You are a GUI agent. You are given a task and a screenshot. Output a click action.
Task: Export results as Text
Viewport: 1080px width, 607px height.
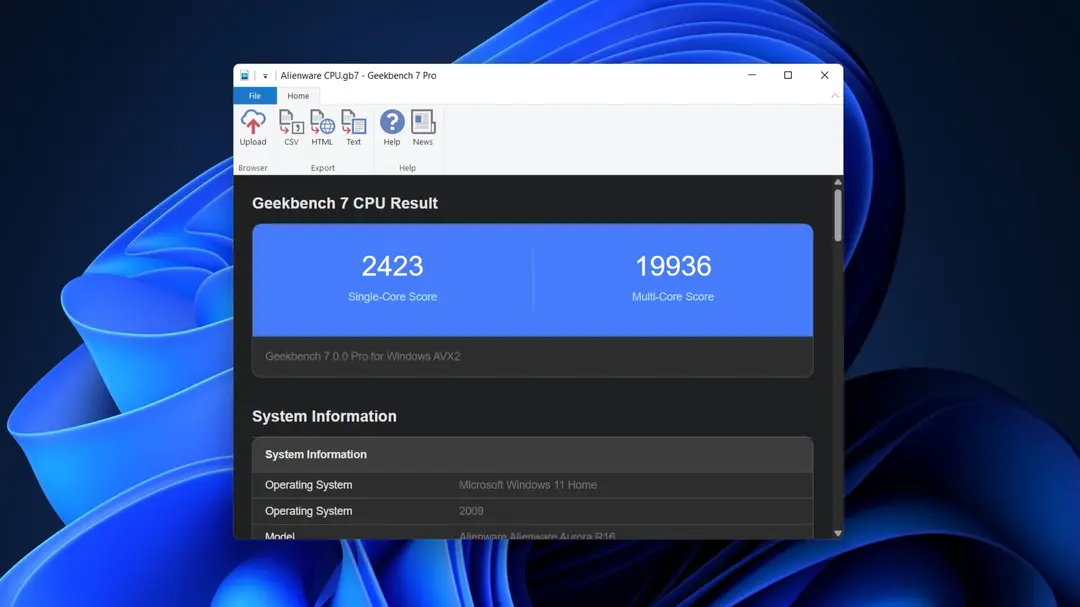(353, 128)
